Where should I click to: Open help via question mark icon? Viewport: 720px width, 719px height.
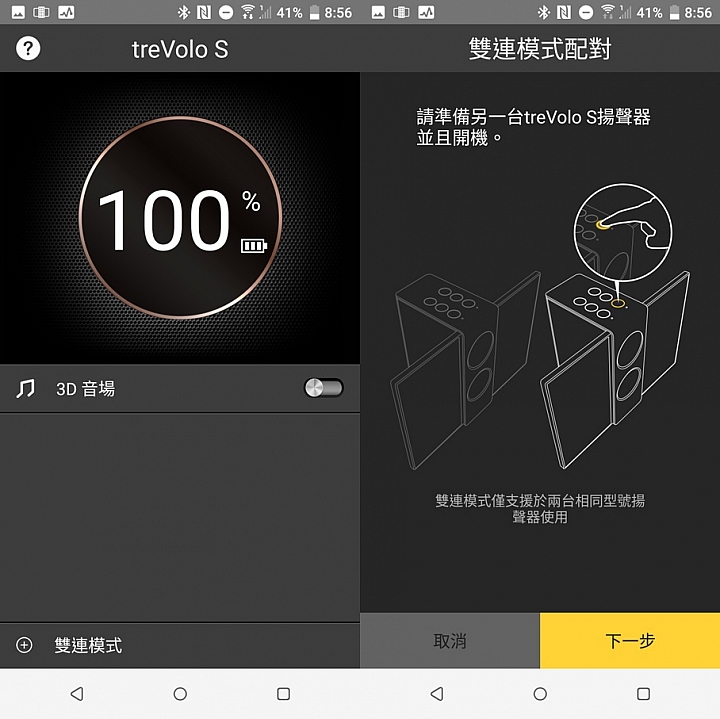pyautogui.click(x=28, y=48)
